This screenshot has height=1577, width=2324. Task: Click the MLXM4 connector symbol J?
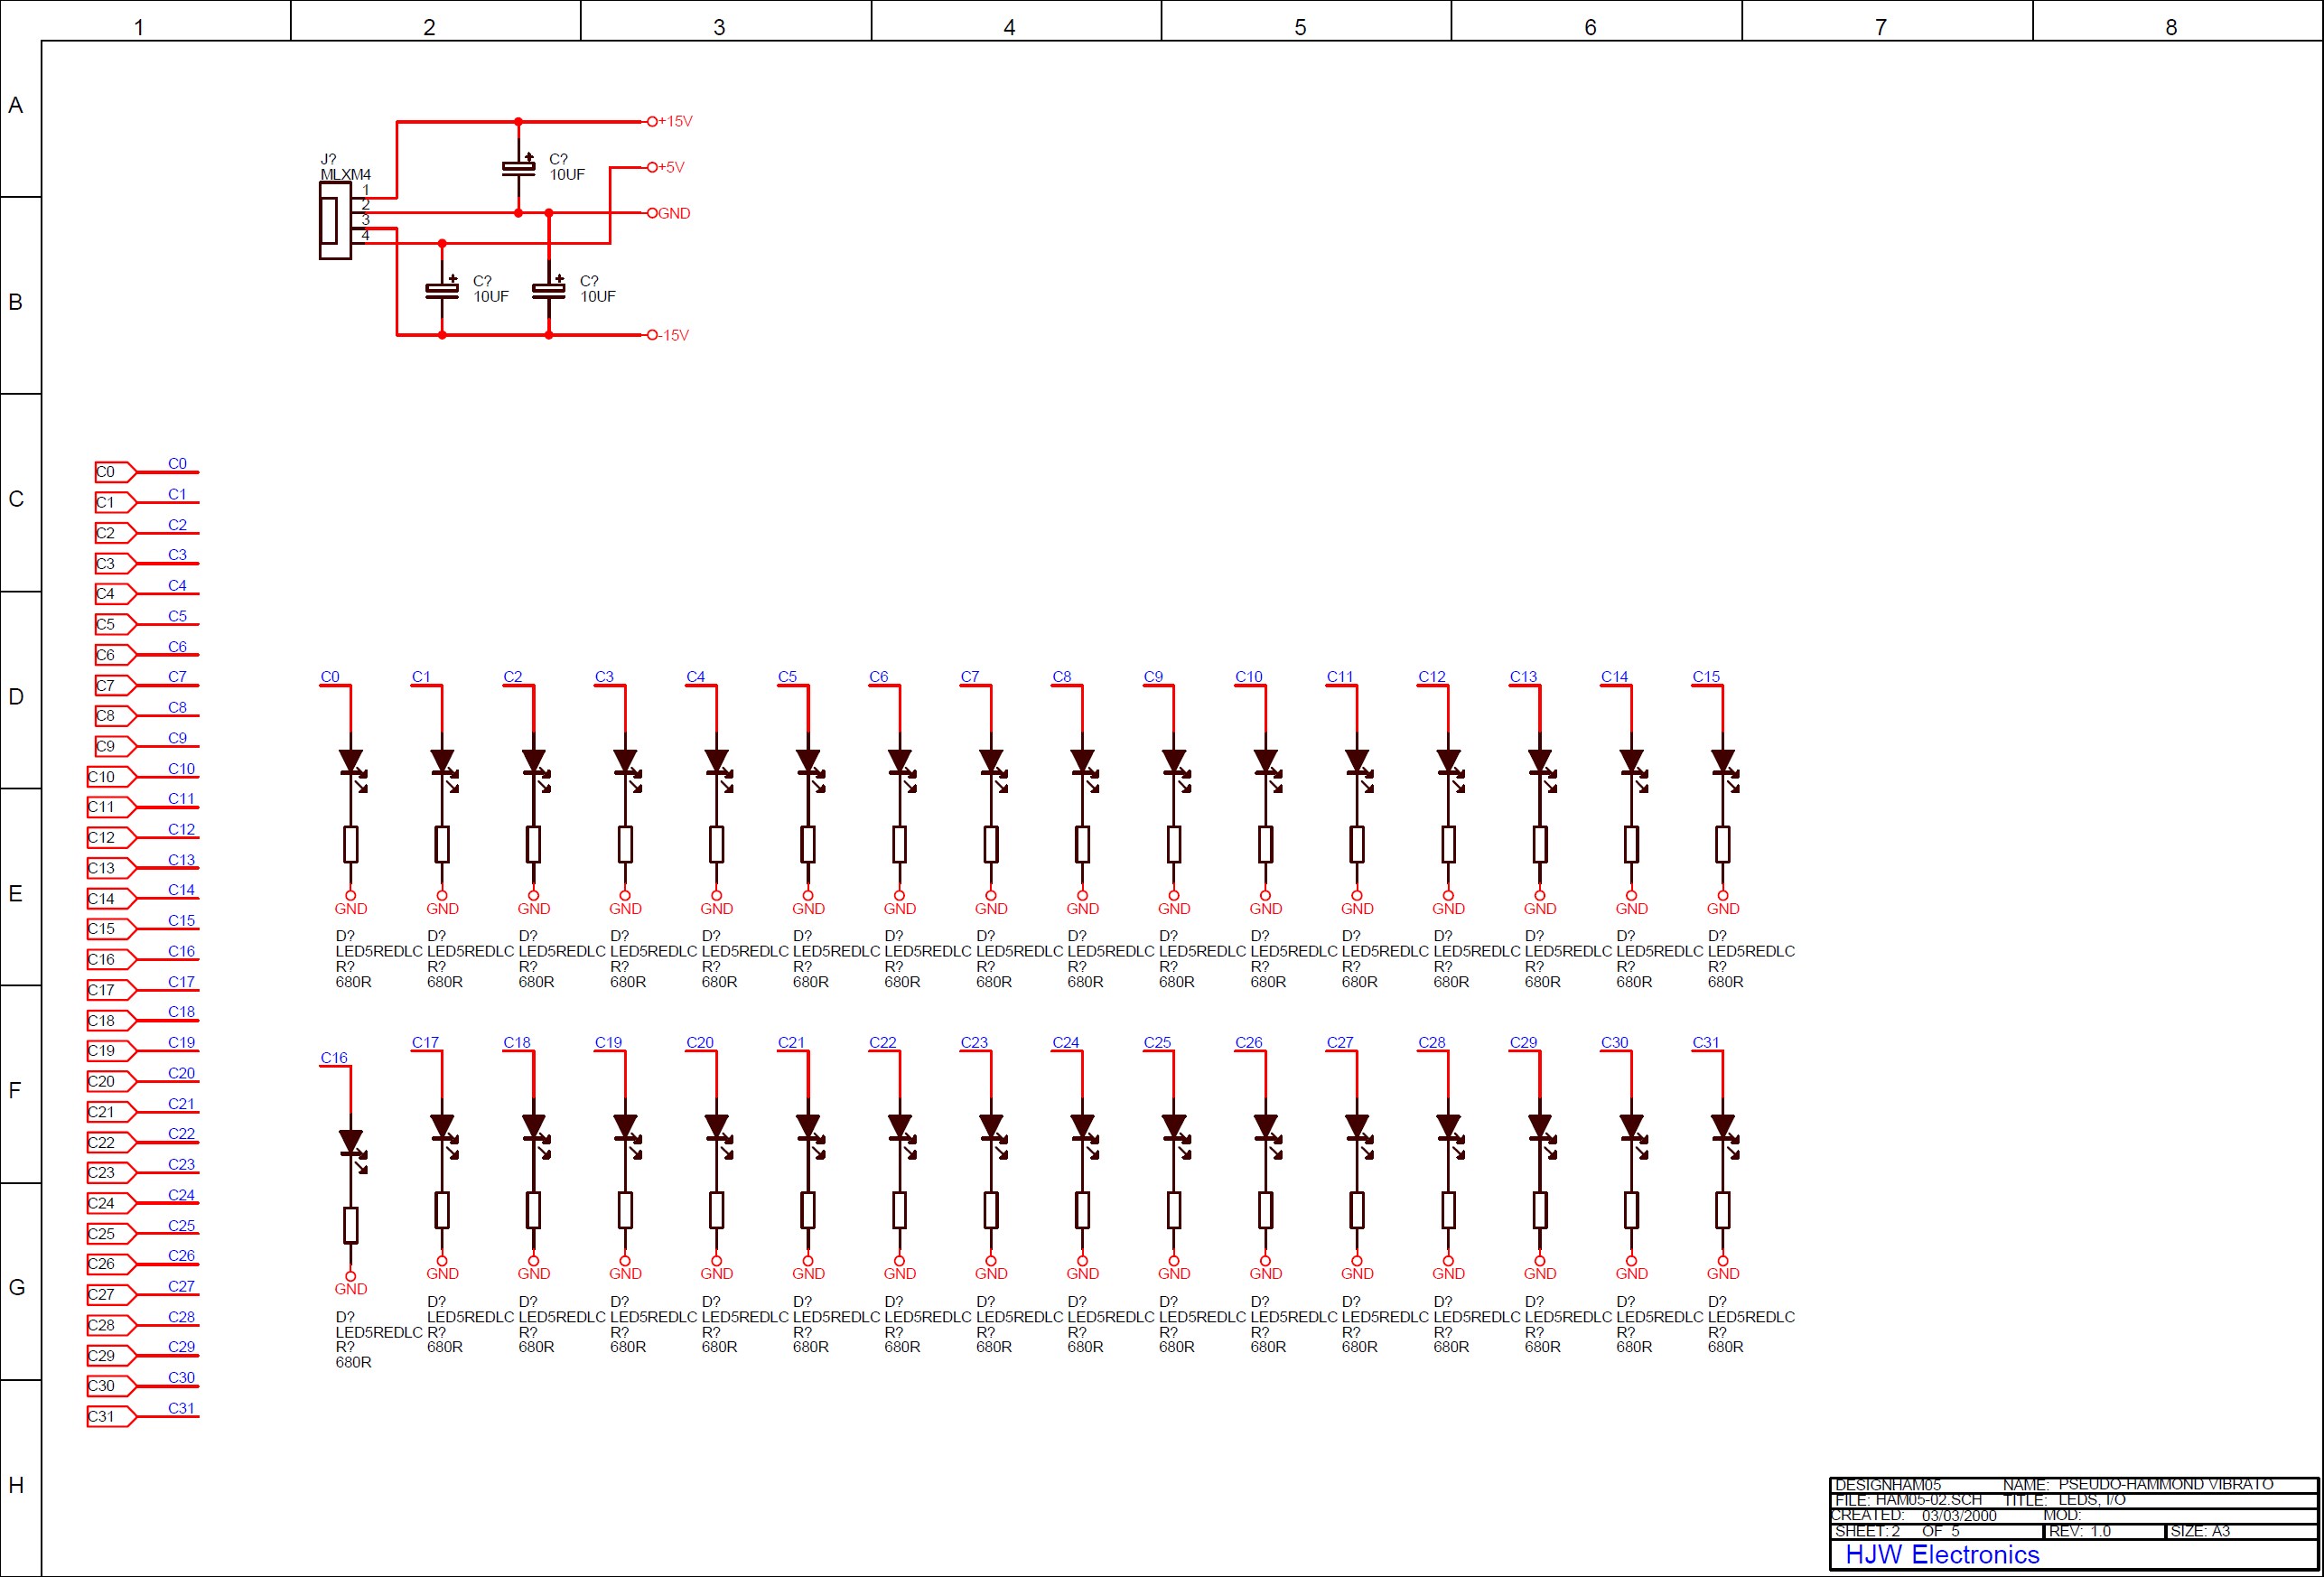coord(334,221)
